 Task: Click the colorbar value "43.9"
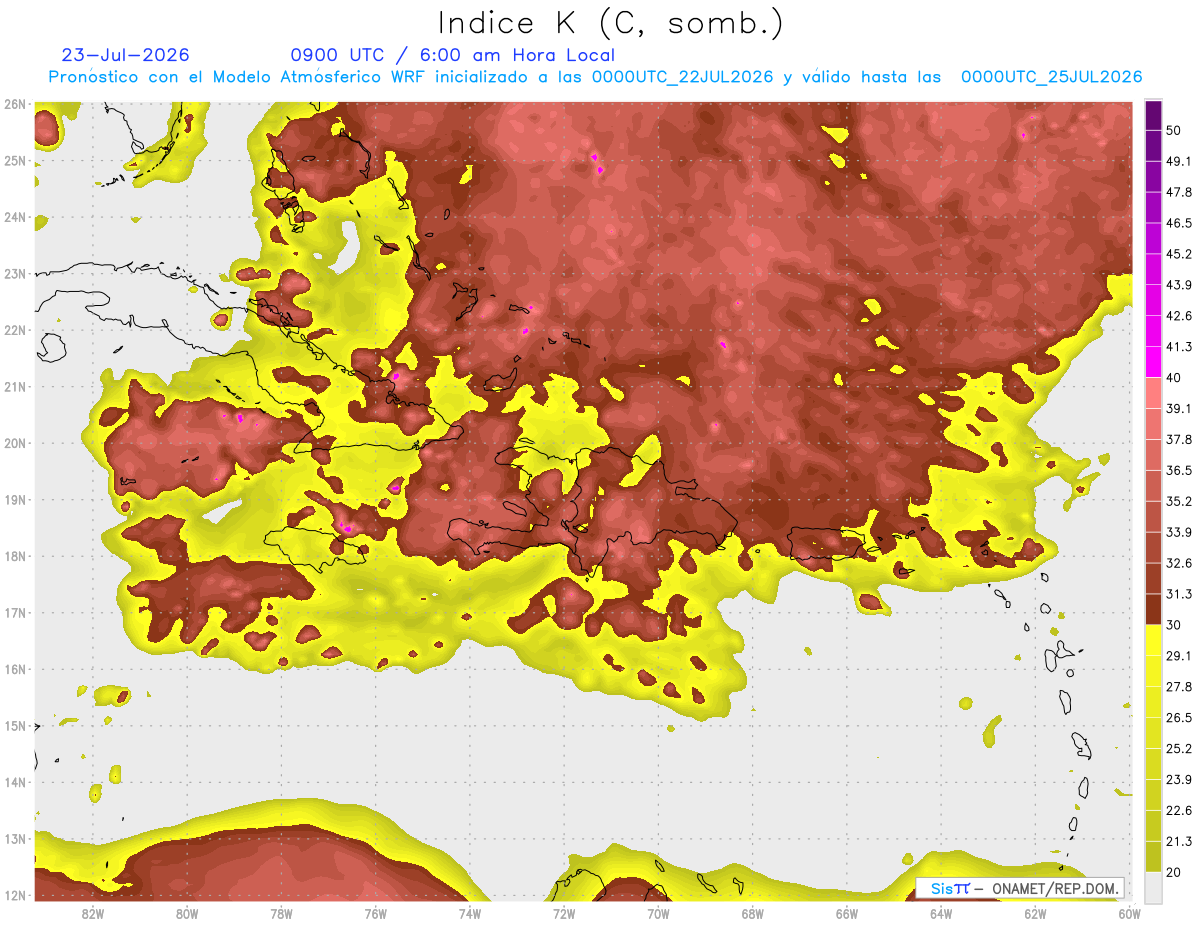(1179, 285)
